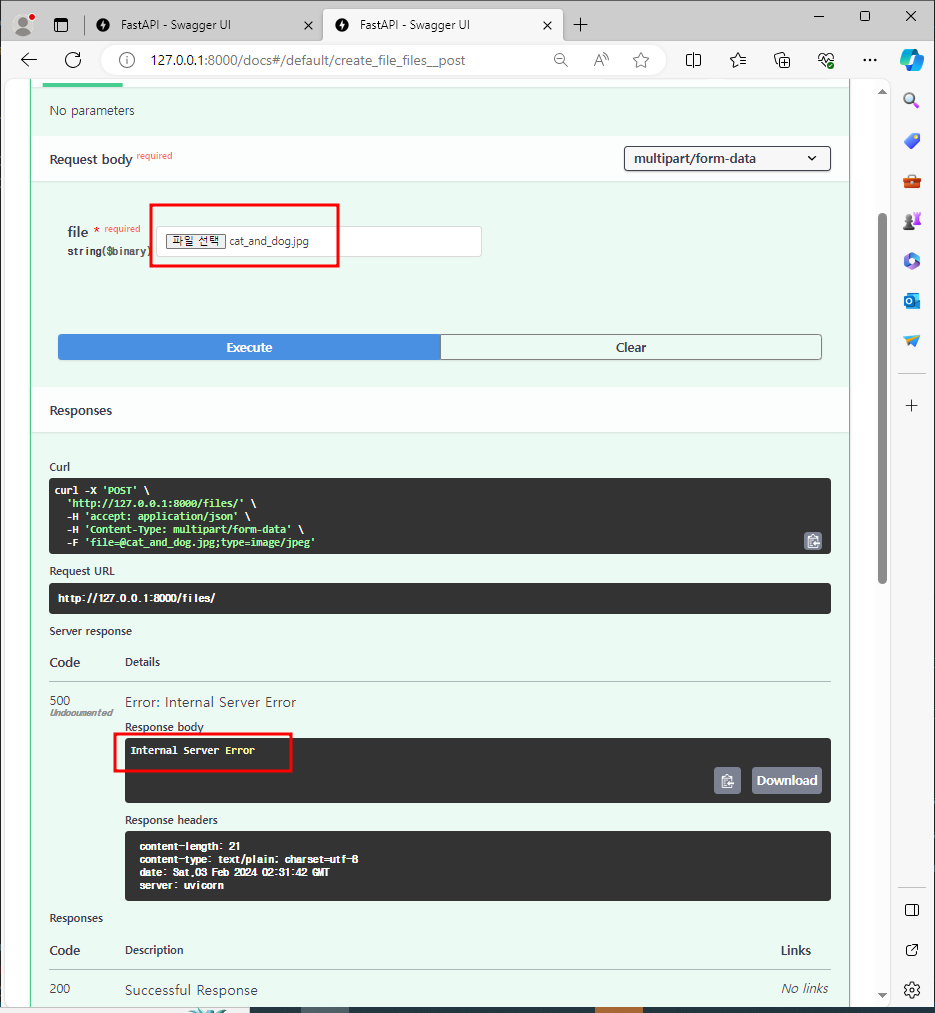The height and width of the screenshot is (1013, 935).
Task: Open sidebar settings gear icon
Action: [x=912, y=990]
